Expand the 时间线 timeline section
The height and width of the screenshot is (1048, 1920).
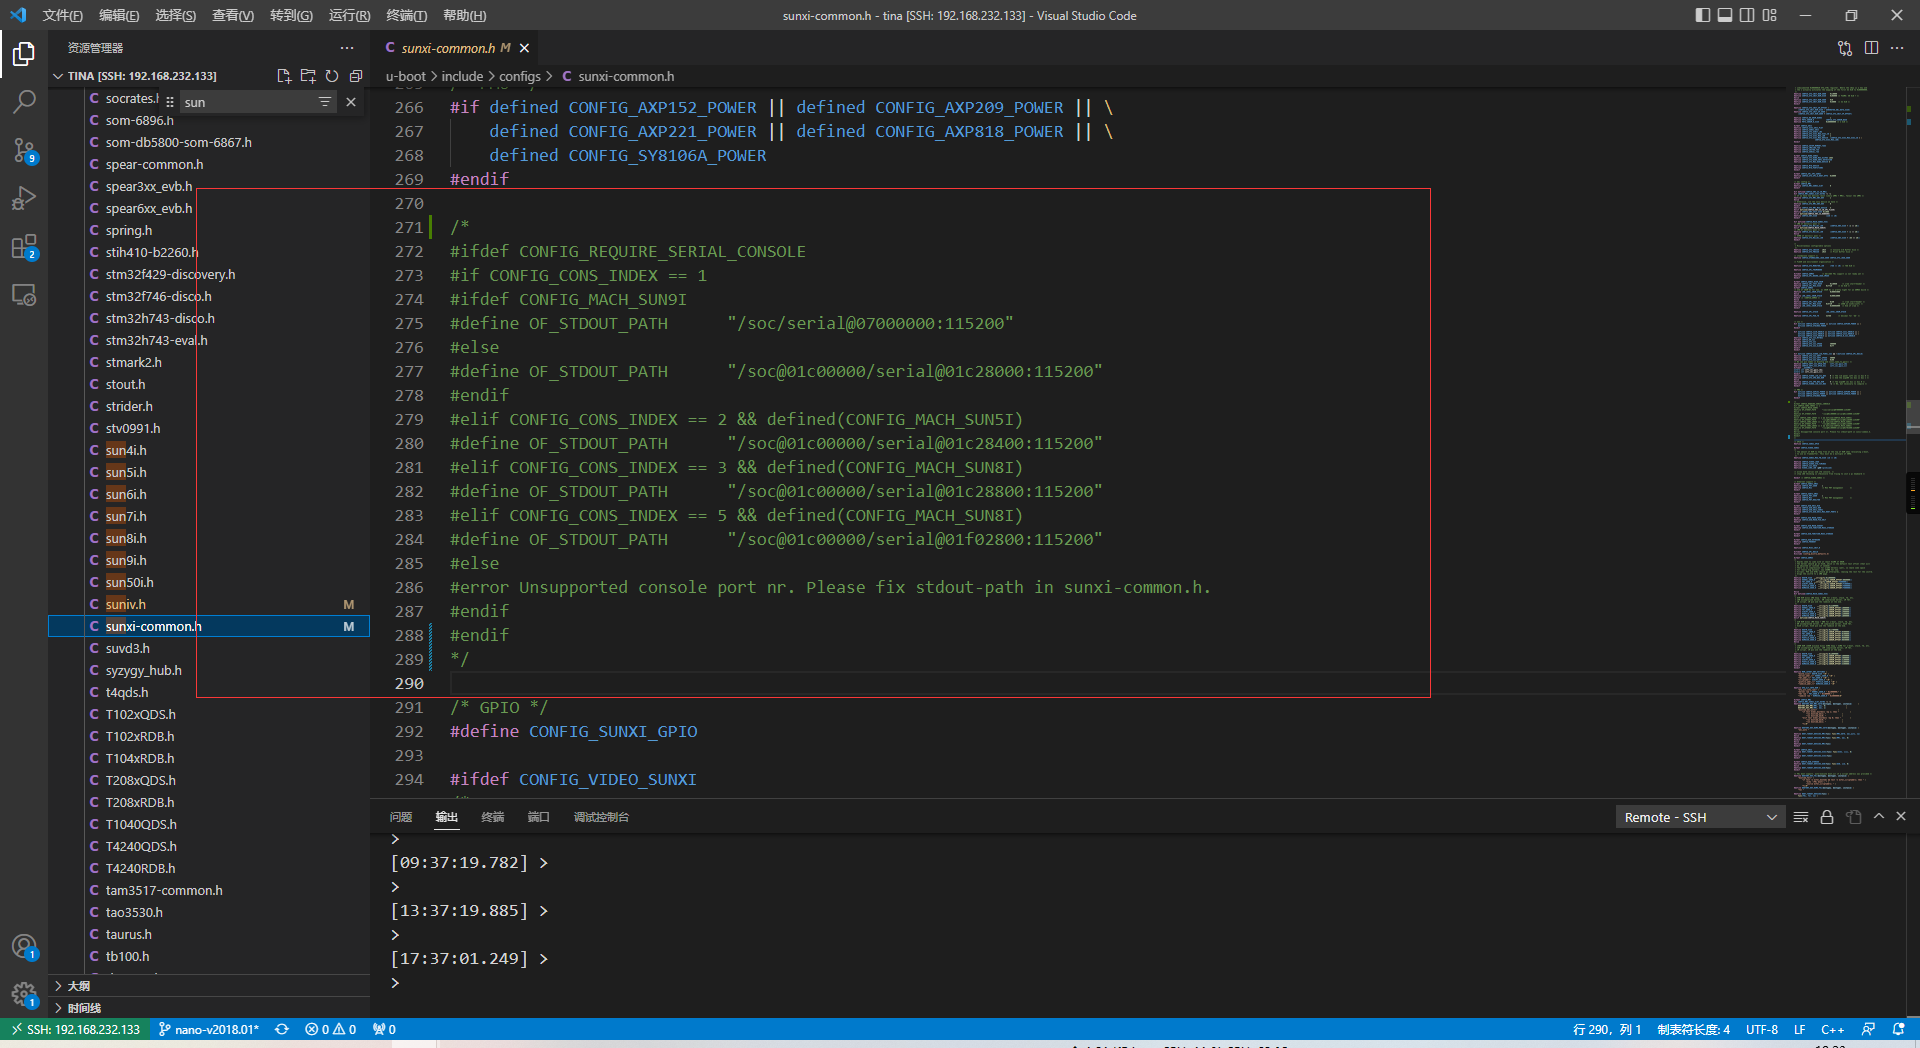[x=84, y=1008]
